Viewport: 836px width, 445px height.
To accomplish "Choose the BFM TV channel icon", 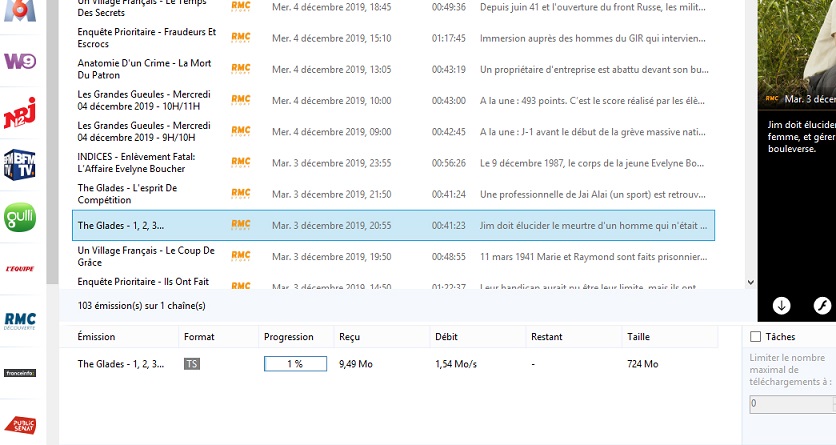I will 20,165.
